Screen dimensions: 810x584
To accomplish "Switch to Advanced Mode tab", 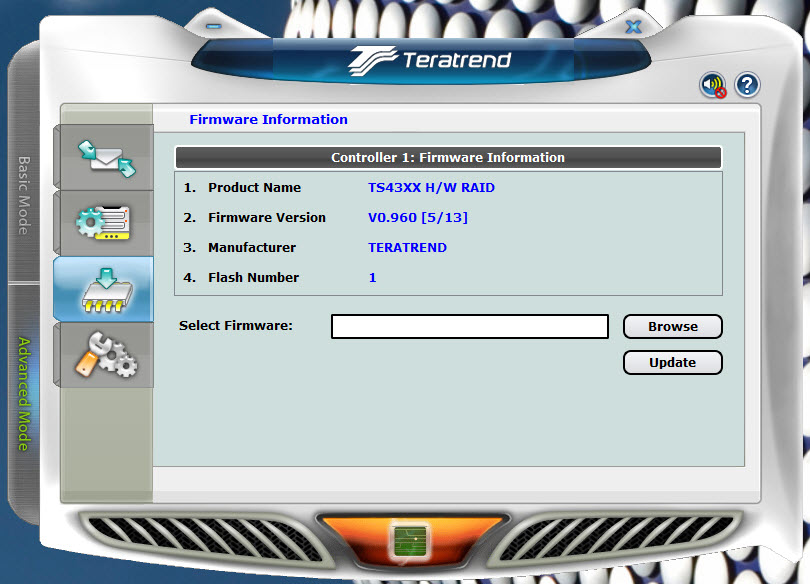I will pos(24,394).
